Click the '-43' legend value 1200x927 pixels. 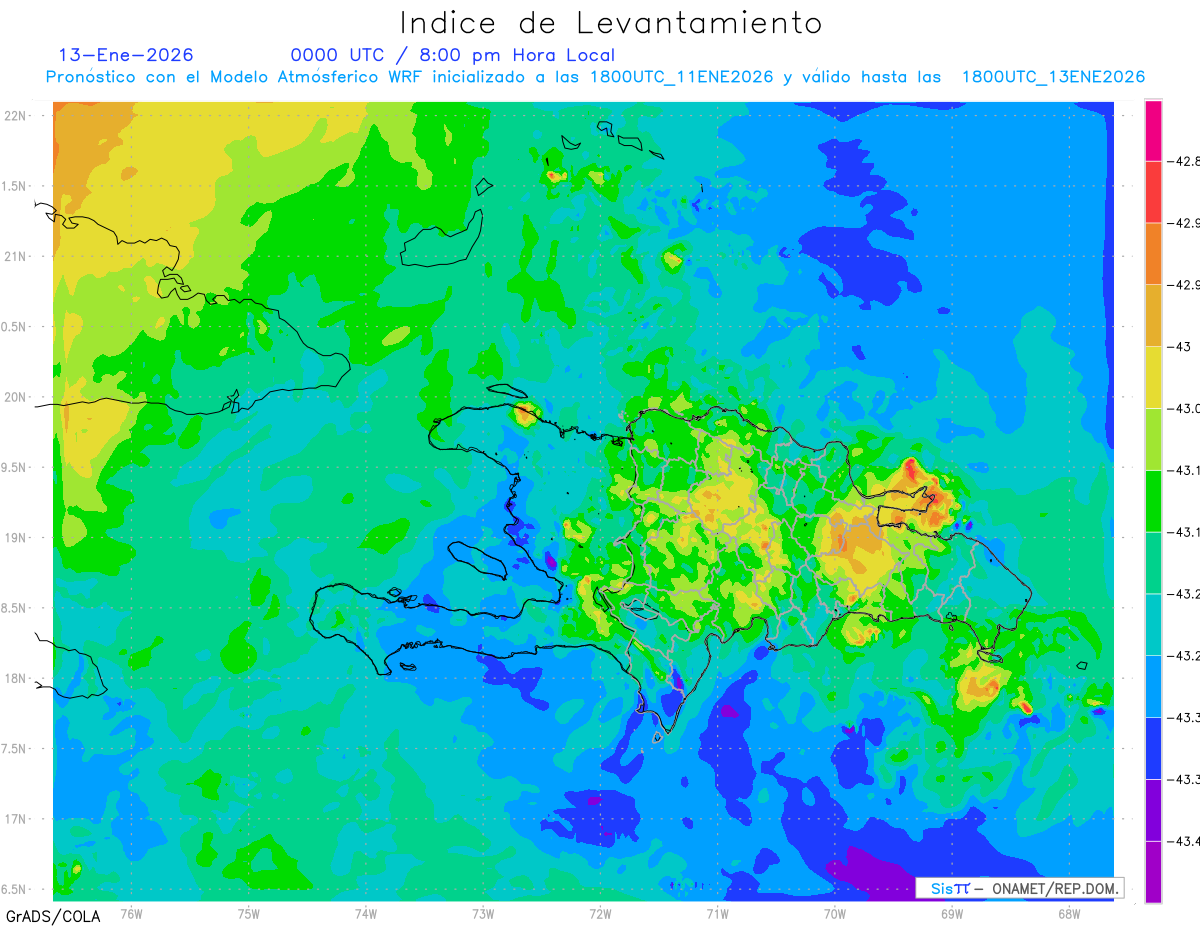coord(1179,346)
